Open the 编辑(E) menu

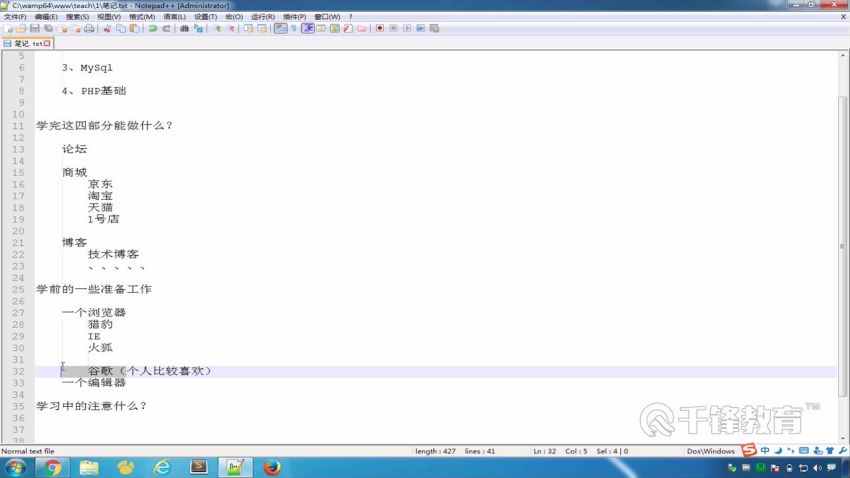(46, 17)
